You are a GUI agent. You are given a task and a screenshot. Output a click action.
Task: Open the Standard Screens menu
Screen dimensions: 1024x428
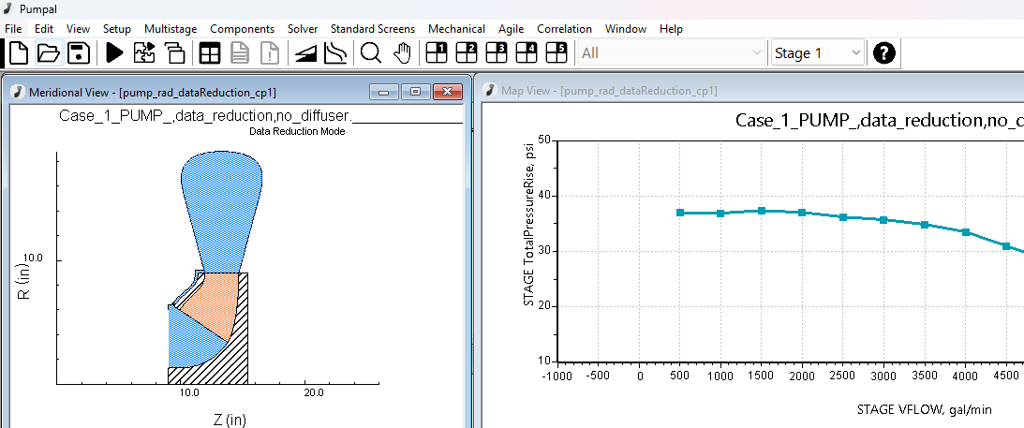click(372, 29)
